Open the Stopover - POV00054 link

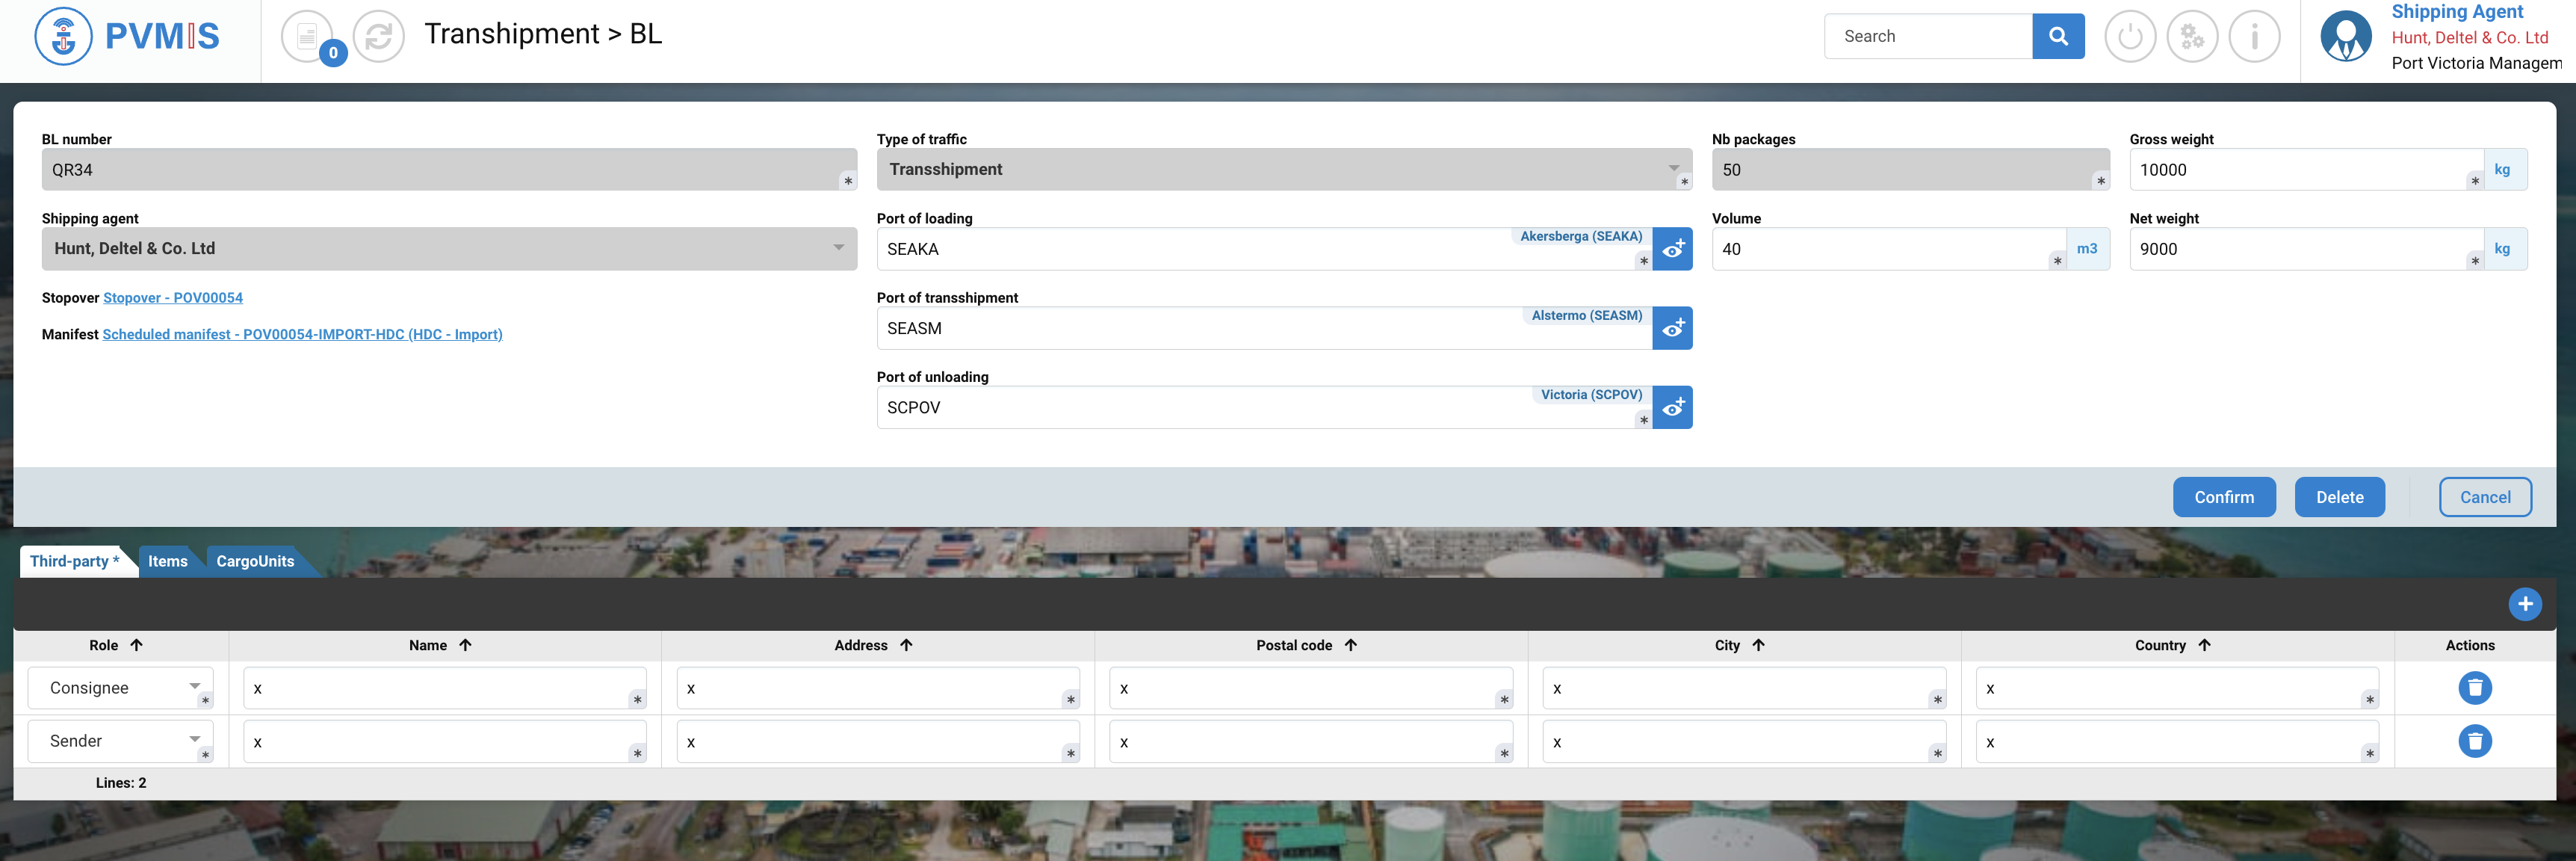click(x=173, y=298)
